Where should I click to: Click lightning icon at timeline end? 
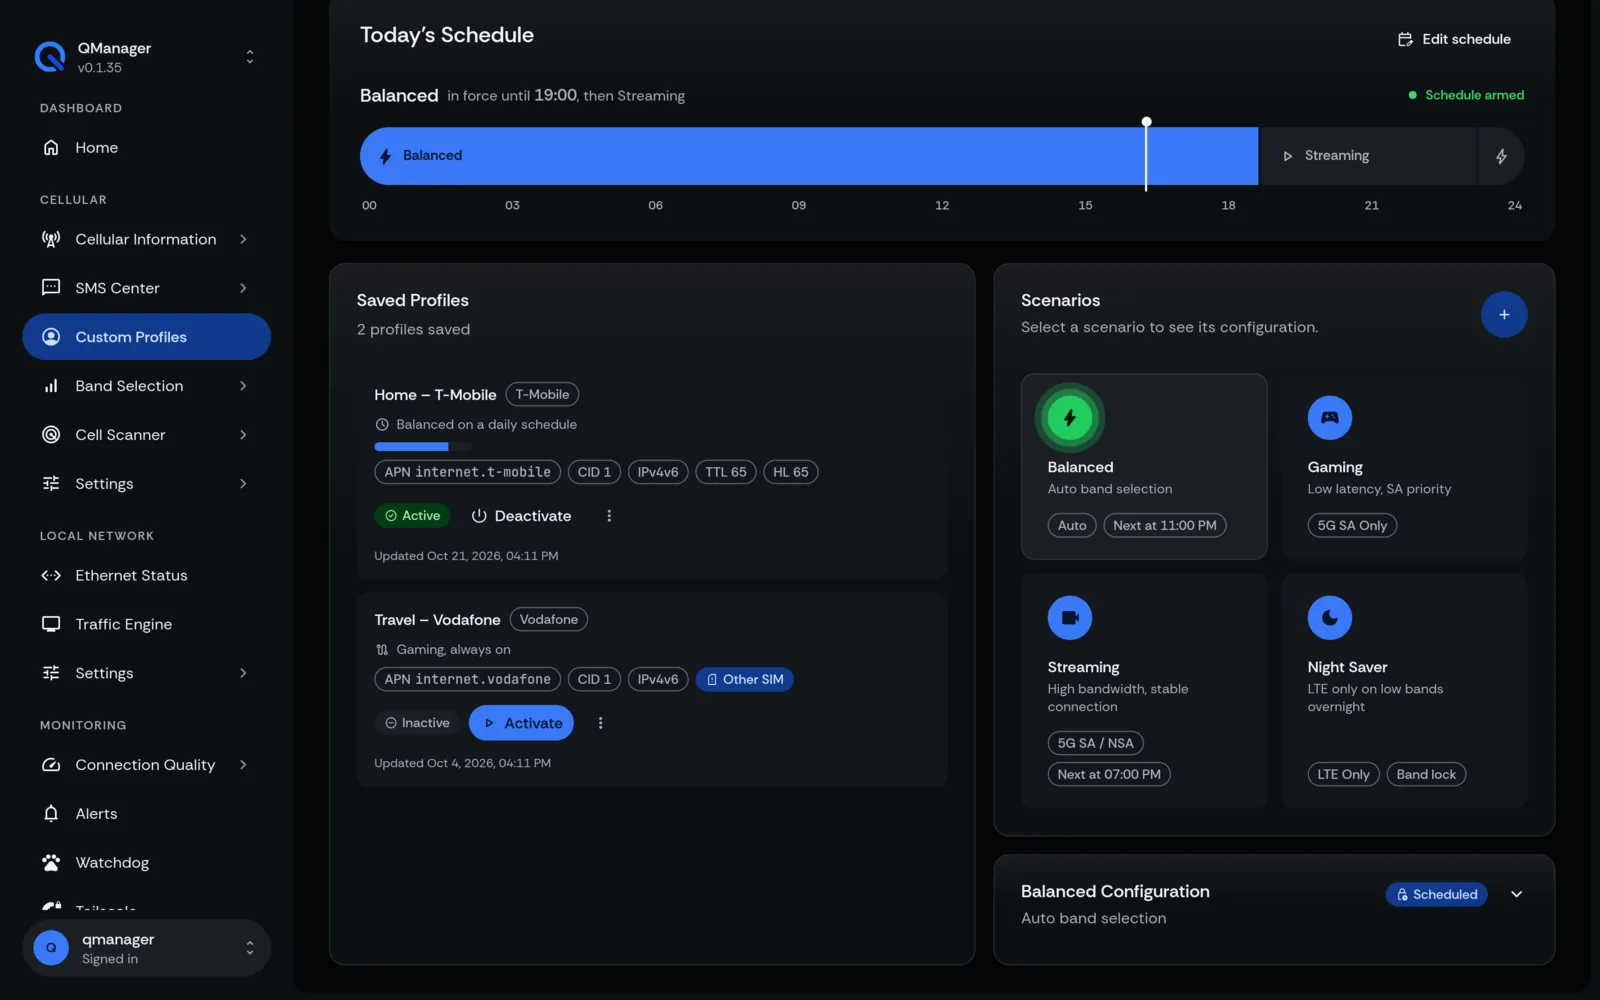point(1501,156)
